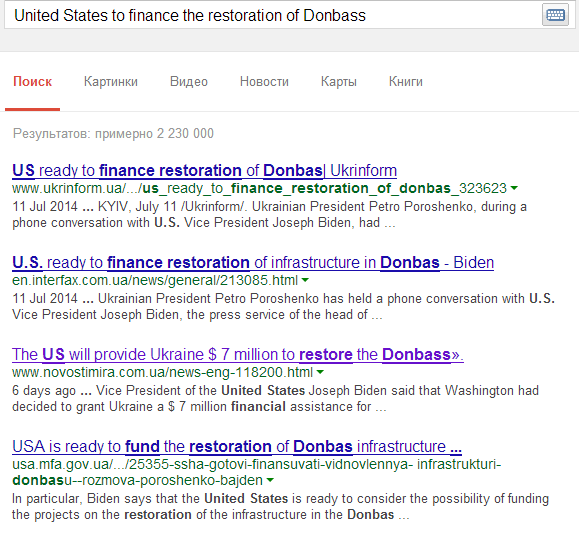This screenshot has width=579, height=539.
Task: Expand the dropdown arrow beside en.interfax.com.ua URL
Action: tap(305, 280)
